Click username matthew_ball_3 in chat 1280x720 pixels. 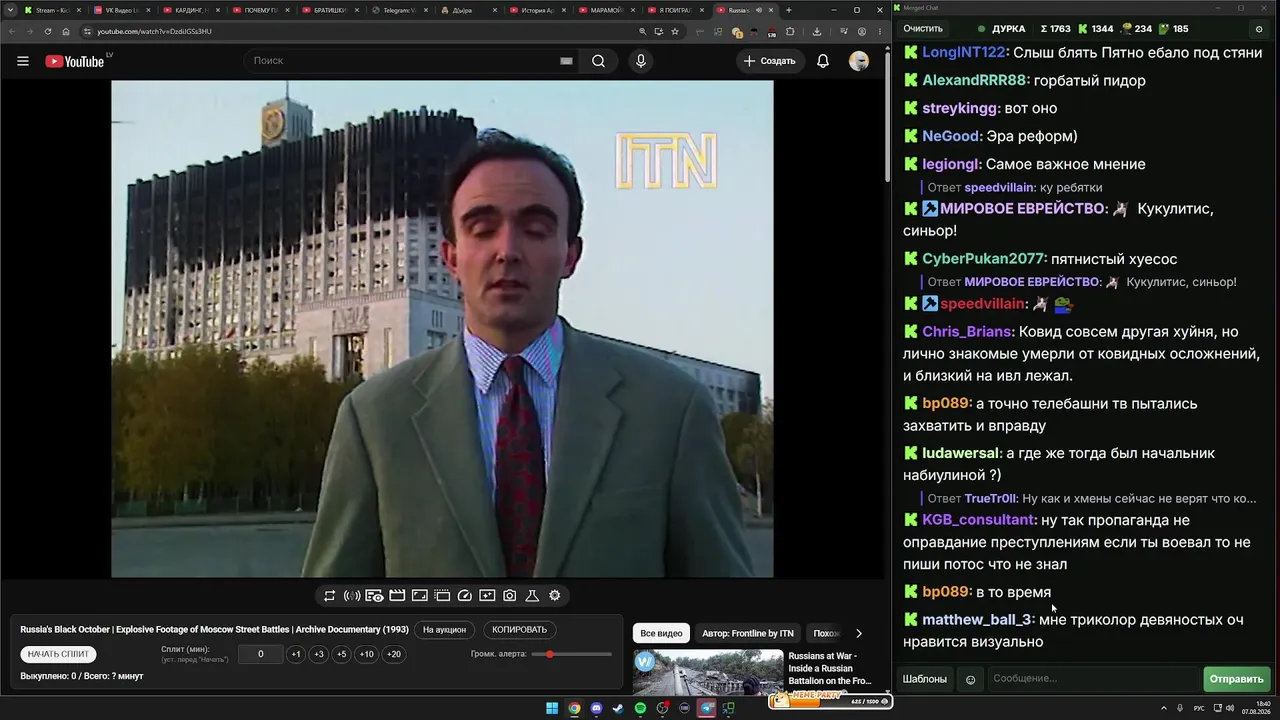click(978, 620)
